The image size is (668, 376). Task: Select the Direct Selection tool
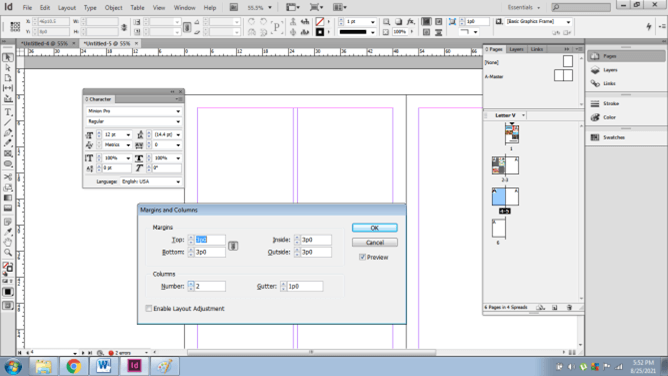pyautogui.click(x=8, y=68)
